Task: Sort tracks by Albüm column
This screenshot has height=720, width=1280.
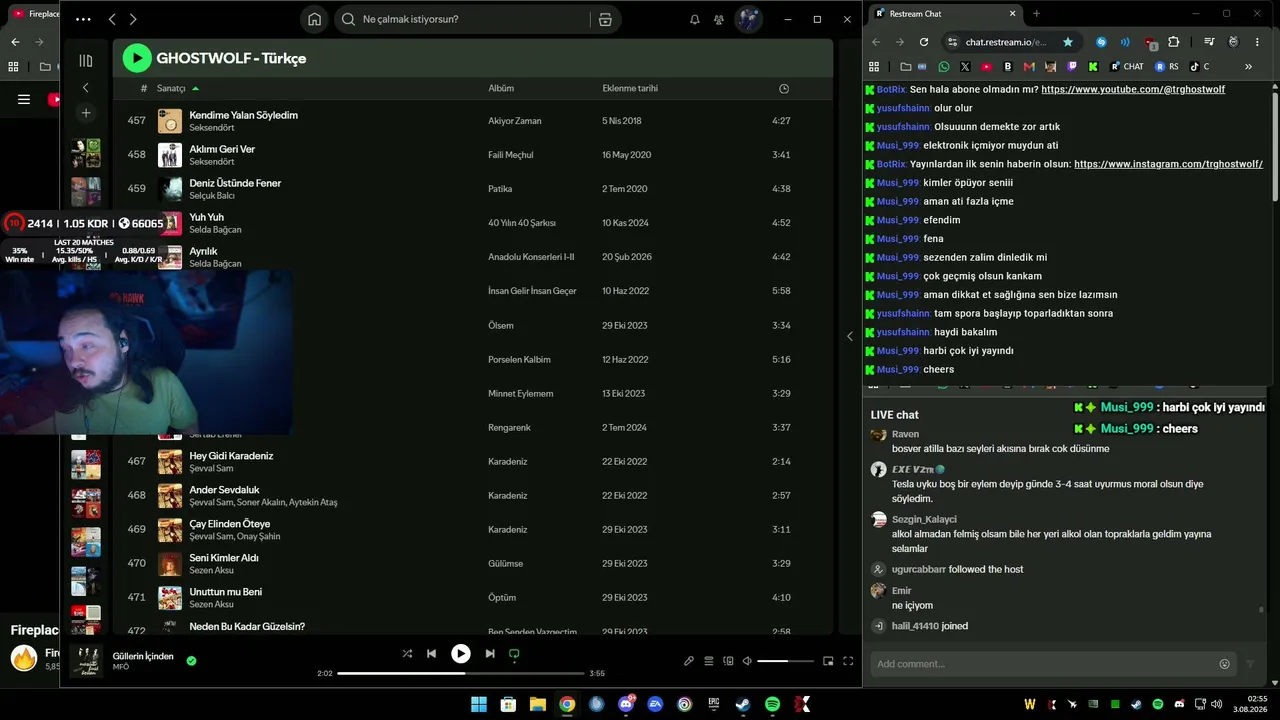Action: 501,88
